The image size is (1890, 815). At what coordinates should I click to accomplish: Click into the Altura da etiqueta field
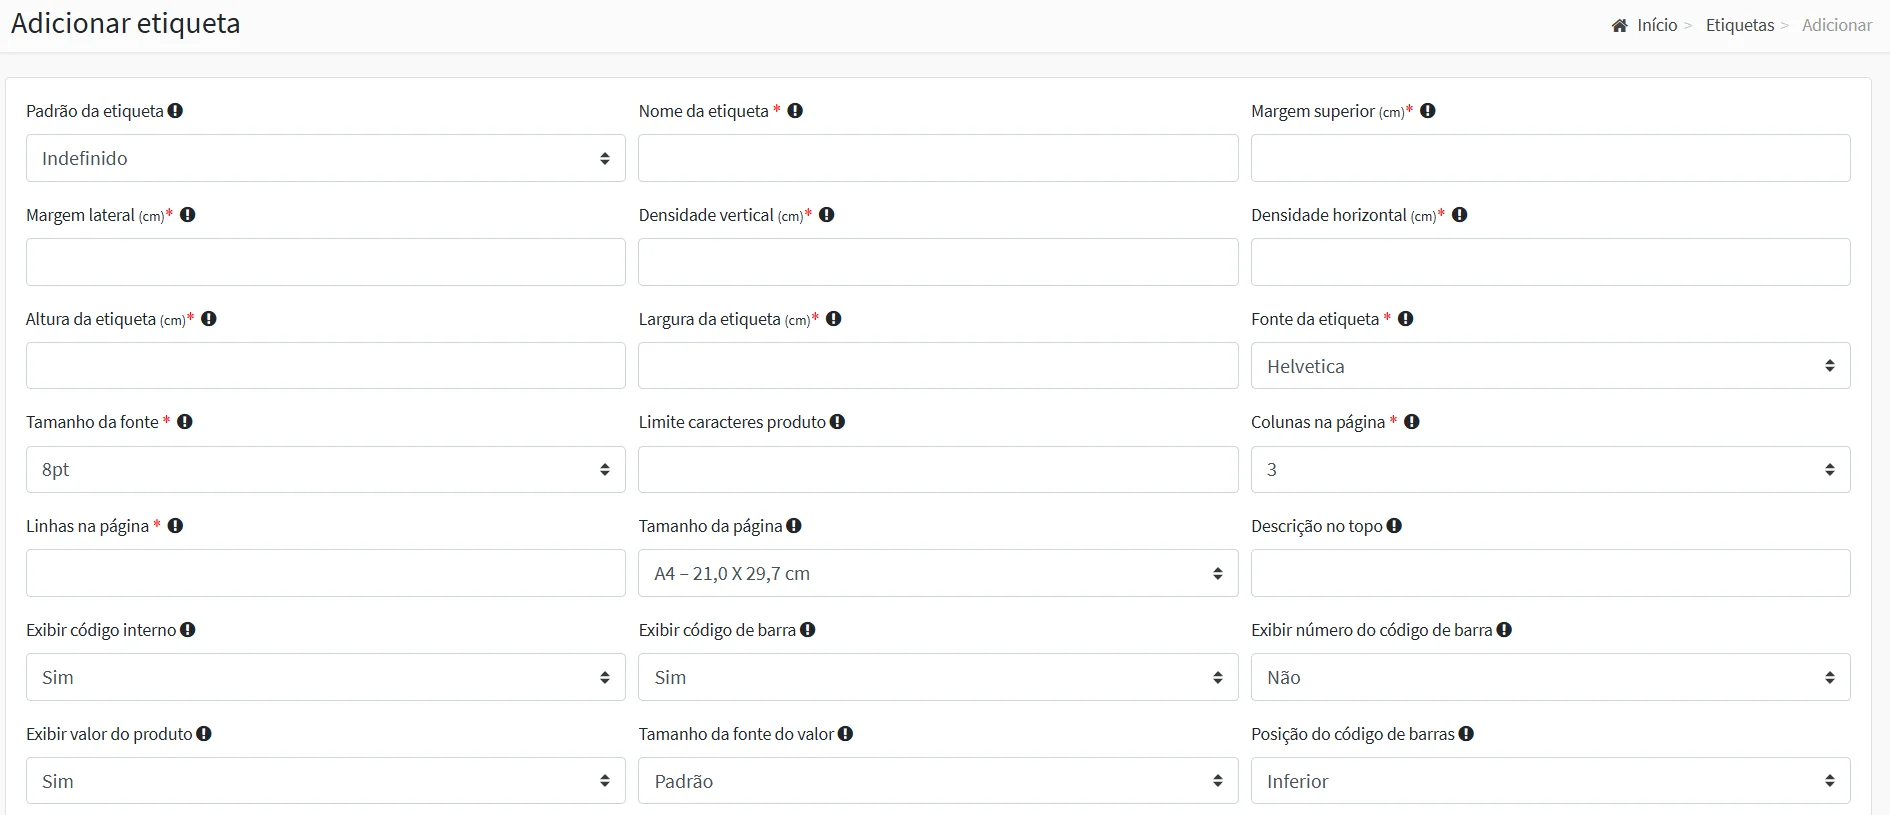pos(325,366)
